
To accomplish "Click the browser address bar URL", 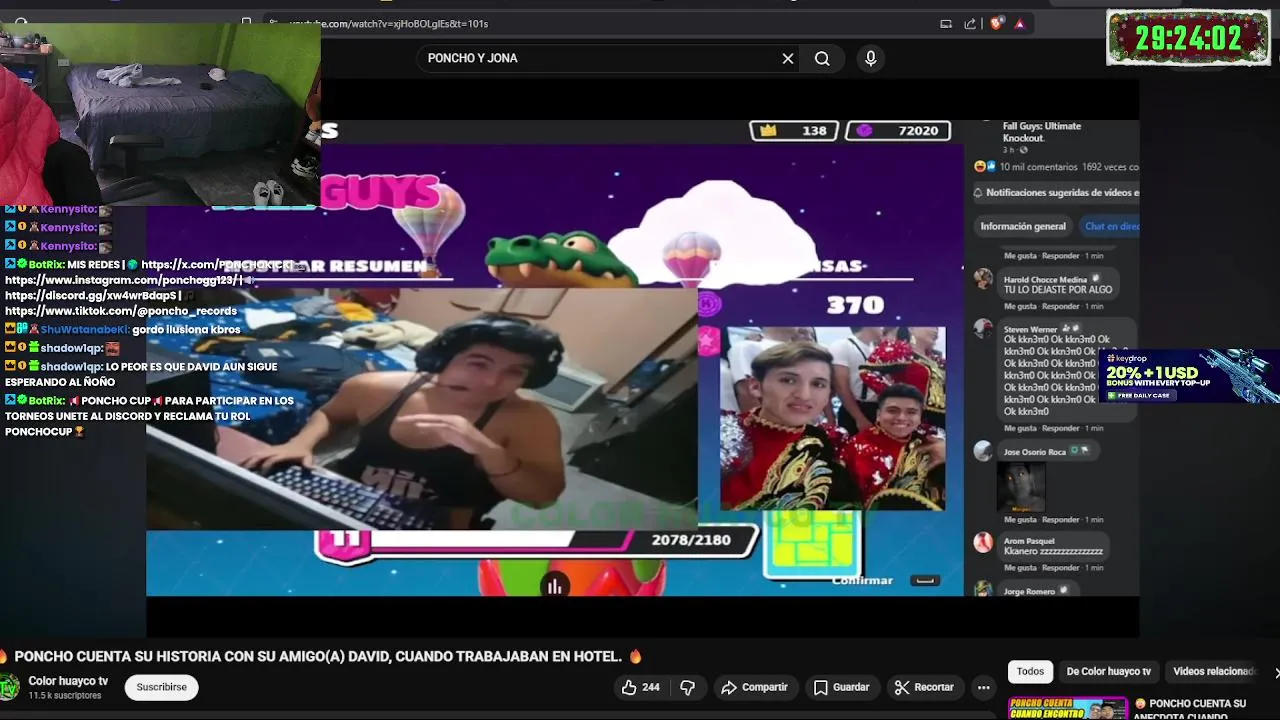I will point(388,24).
